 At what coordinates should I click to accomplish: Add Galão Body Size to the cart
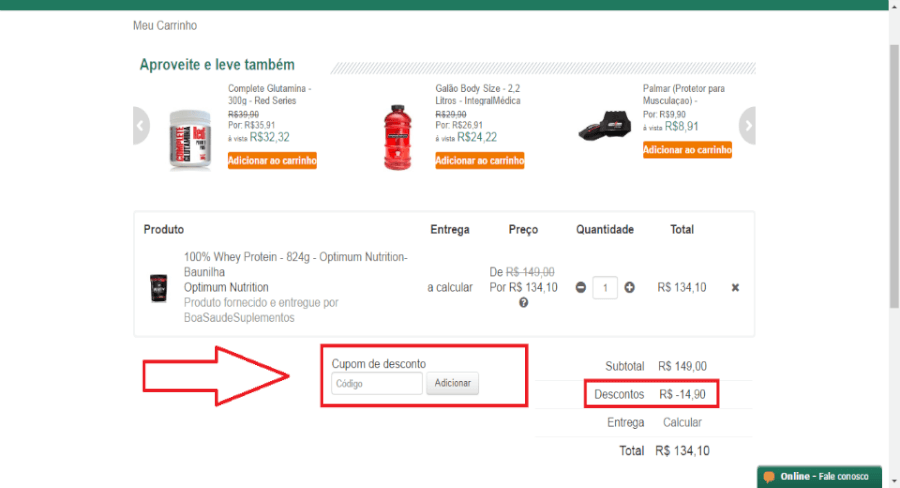(x=480, y=161)
